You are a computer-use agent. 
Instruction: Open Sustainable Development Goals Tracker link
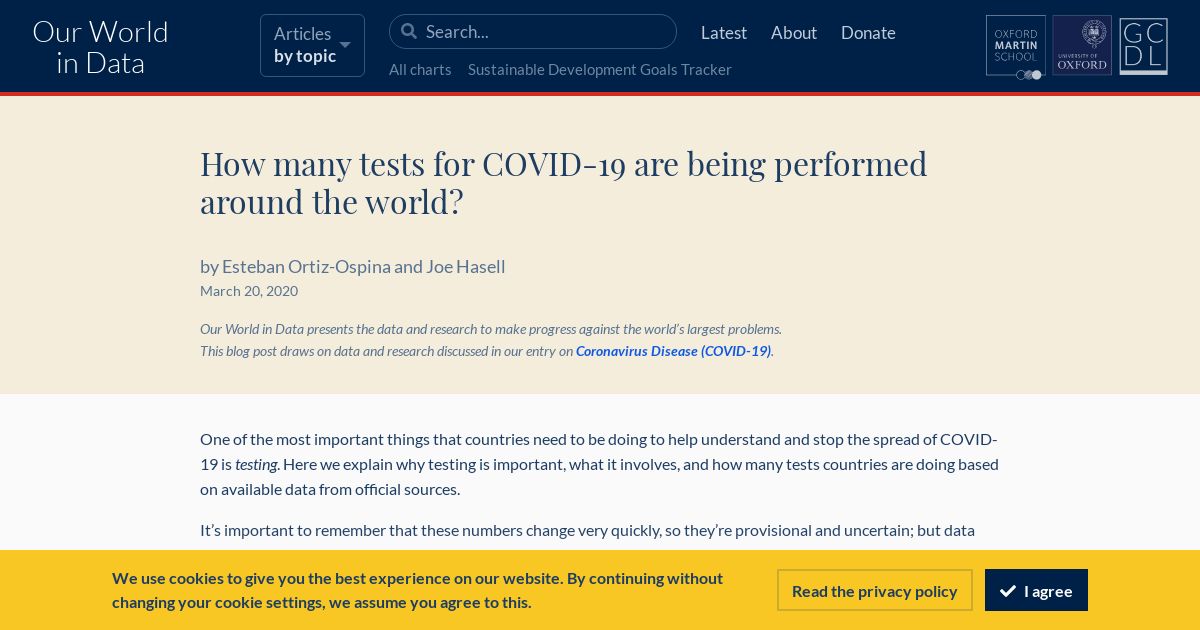(x=600, y=69)
